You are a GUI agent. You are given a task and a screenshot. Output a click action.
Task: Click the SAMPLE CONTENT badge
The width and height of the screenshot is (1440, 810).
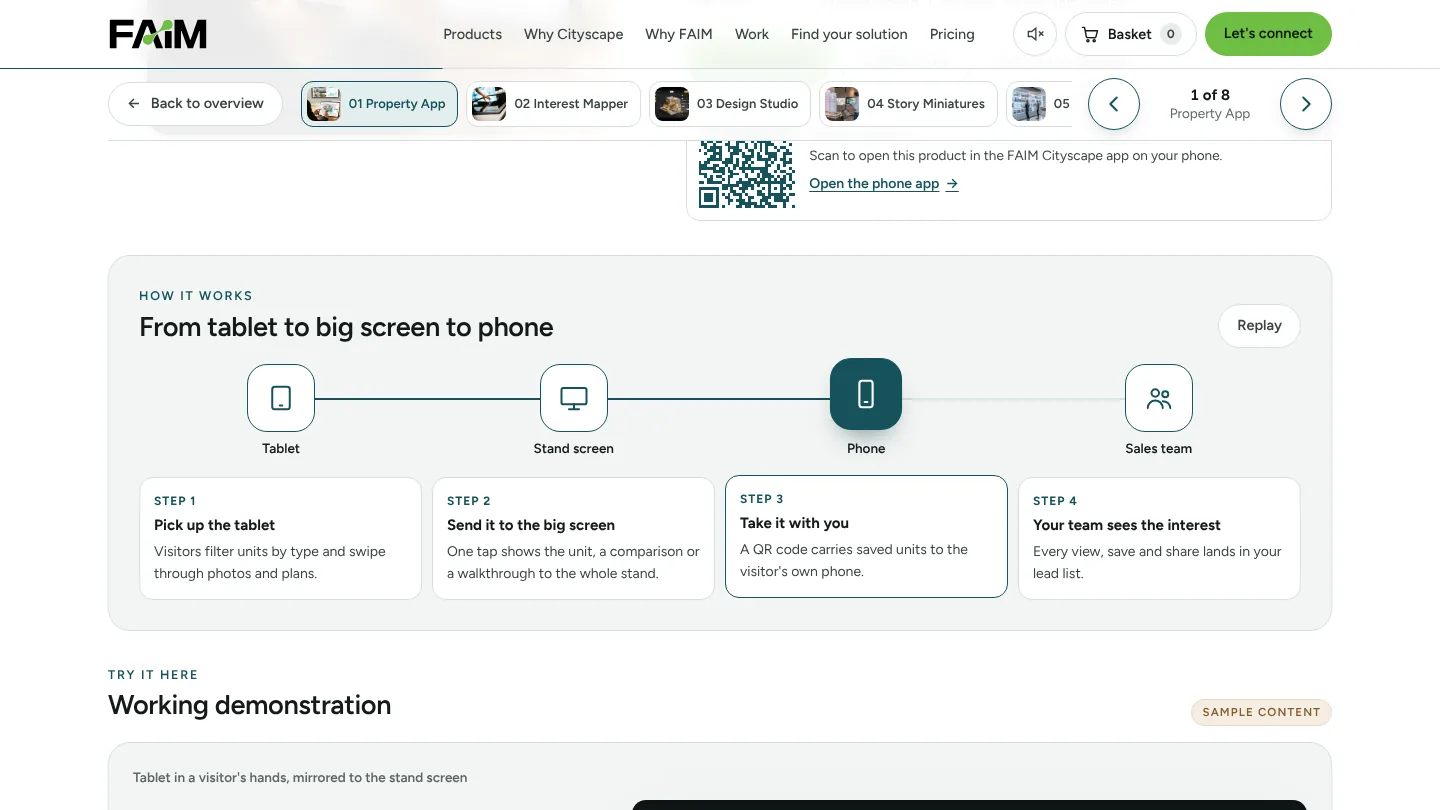1261,712
